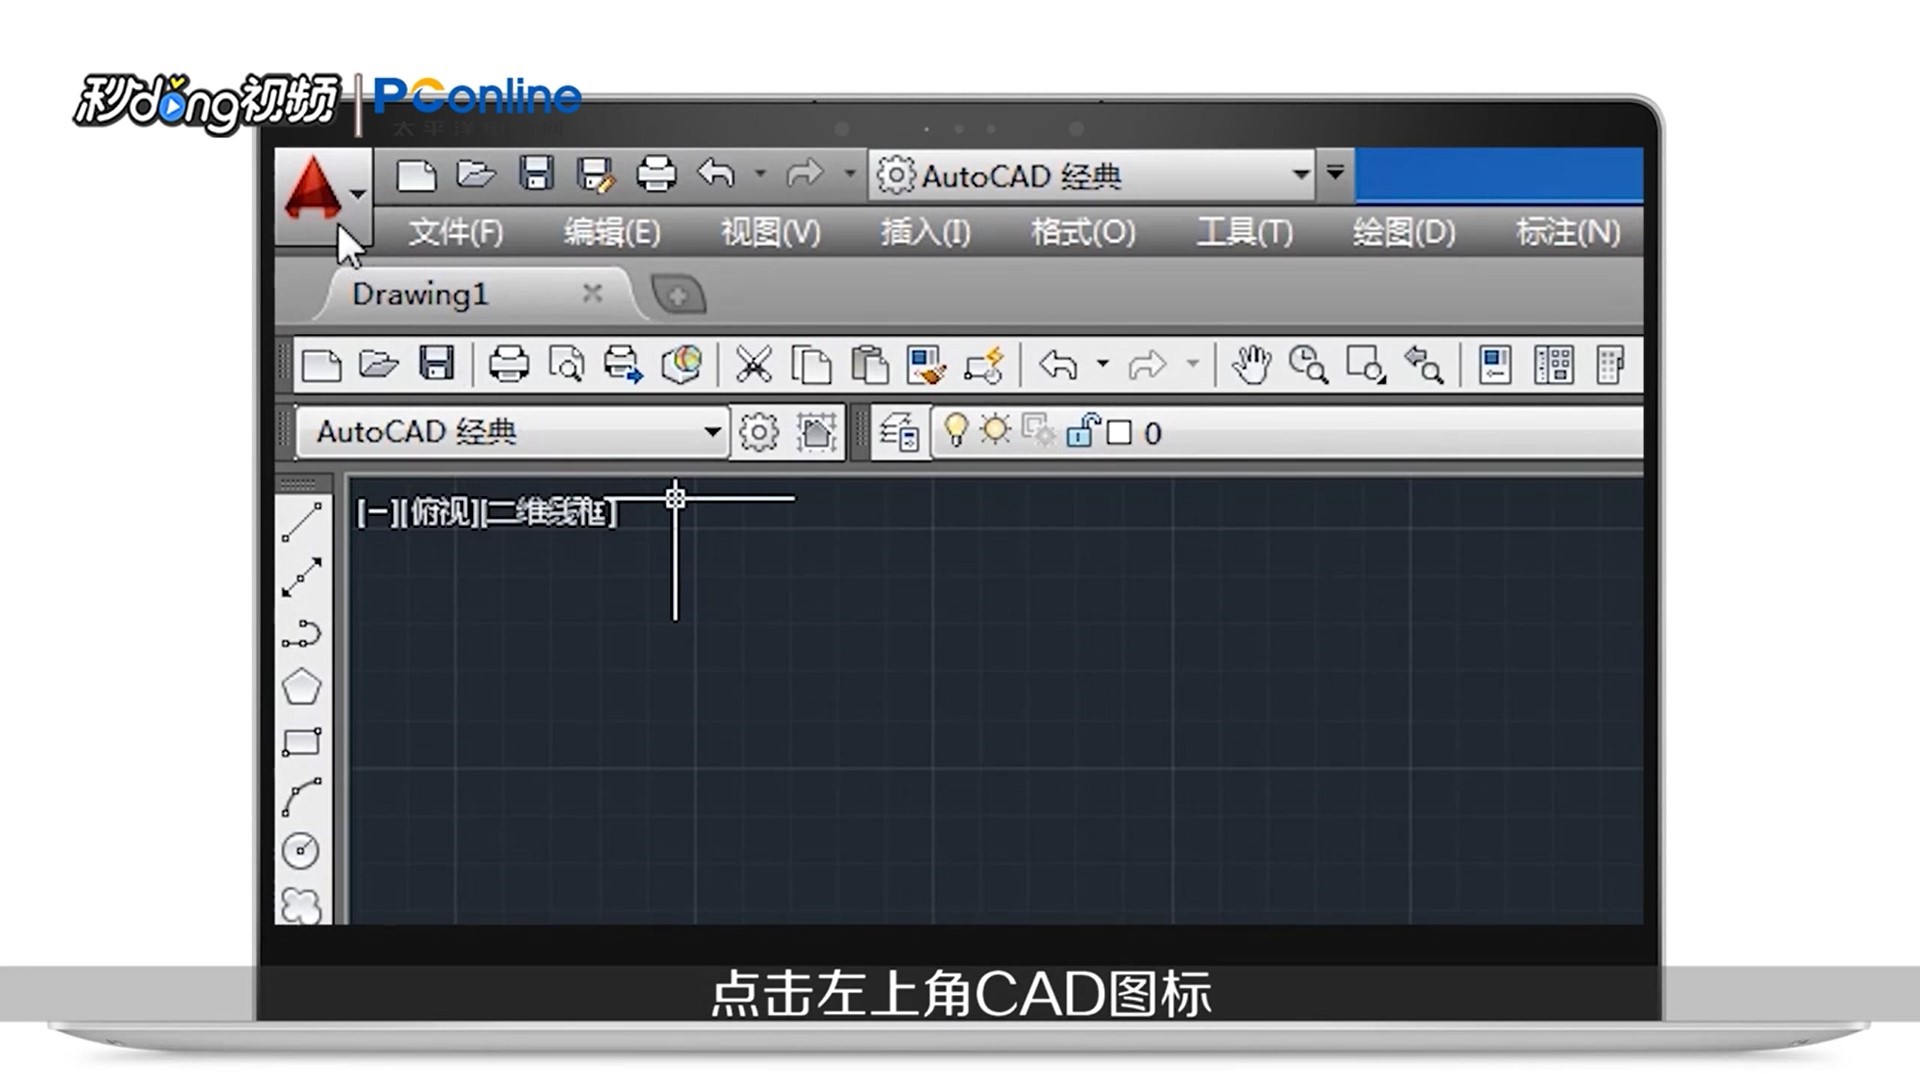Select the Polyline tool
The image size is (1920, 1080).
[x=301, y=634]
